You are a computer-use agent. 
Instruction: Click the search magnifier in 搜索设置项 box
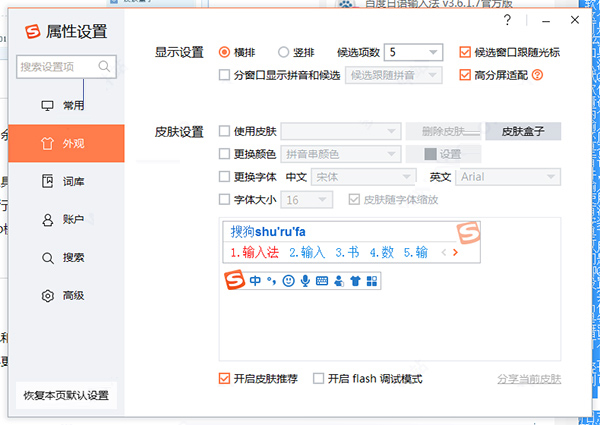click(104, 66)
